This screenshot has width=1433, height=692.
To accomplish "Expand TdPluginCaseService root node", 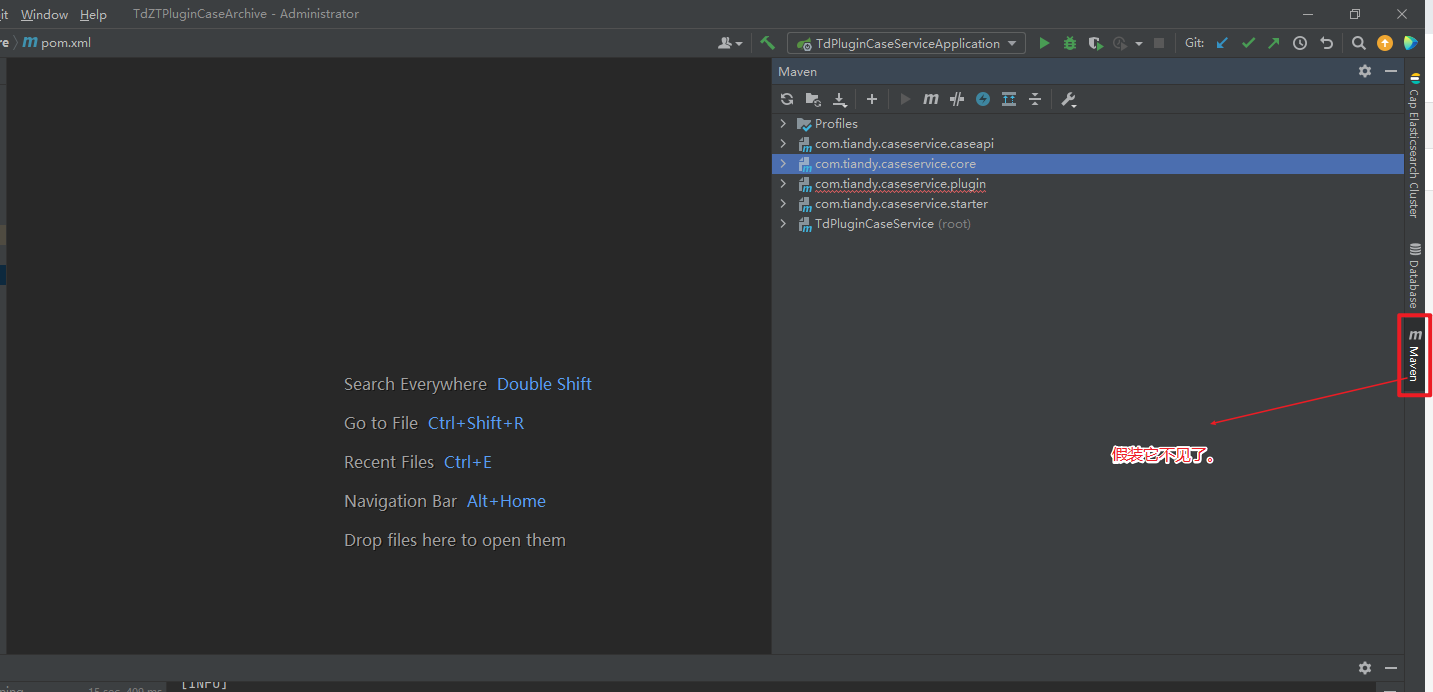I will tap(783, 223).
